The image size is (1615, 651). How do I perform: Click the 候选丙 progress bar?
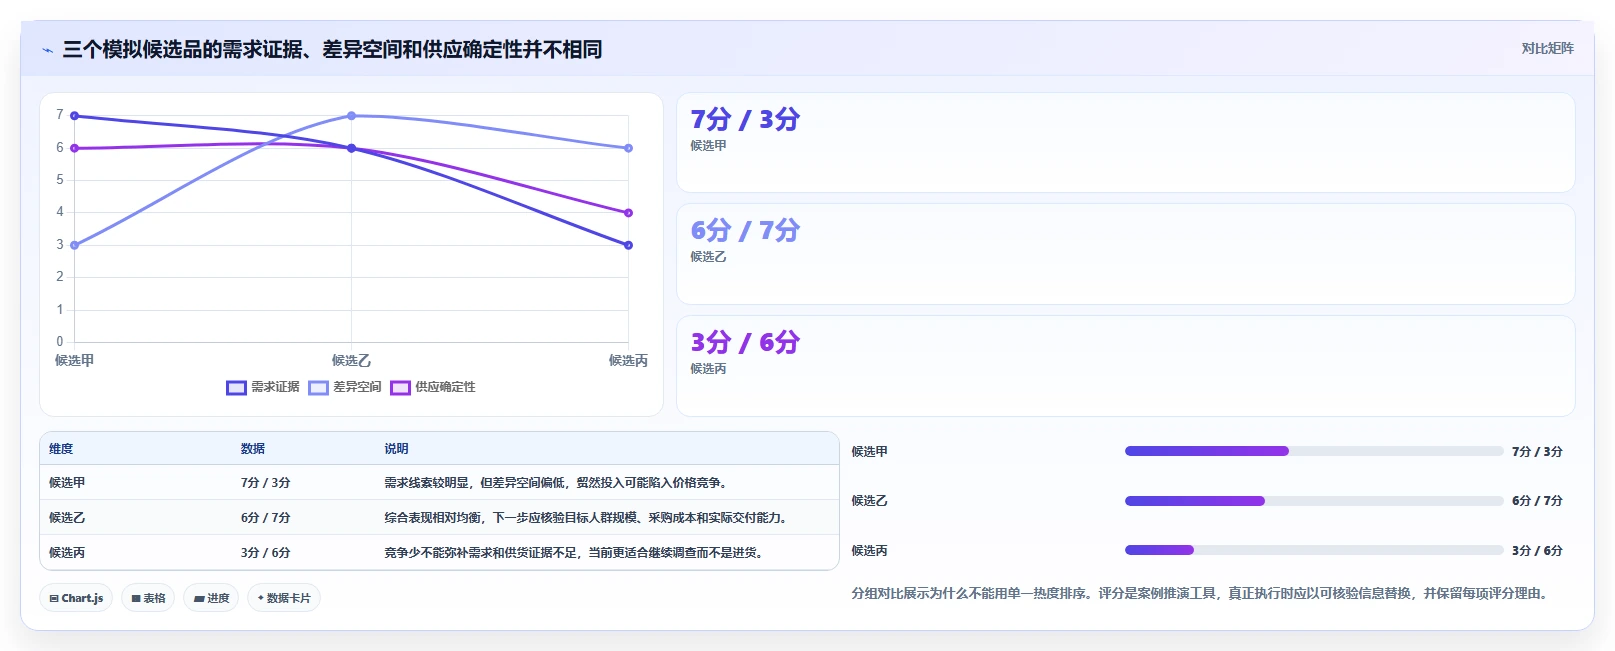point(1314,550)
